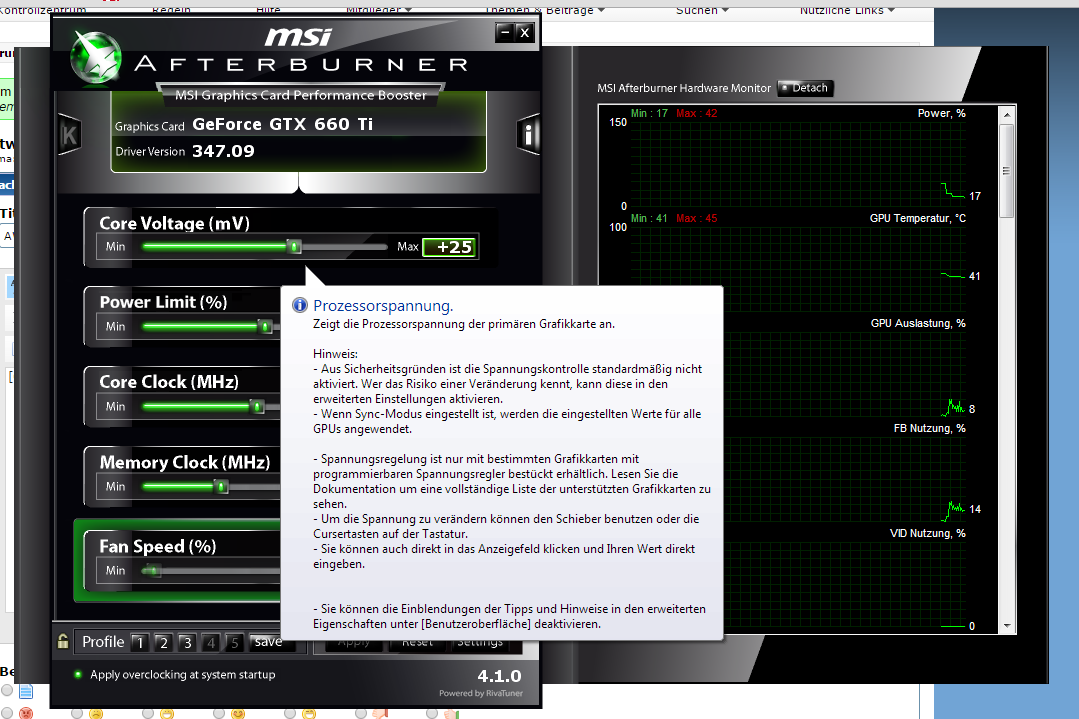Screen dimensions: 1079x719
Task: Open the Suchen dropdown in forum menu
Action: click(702, 9)
